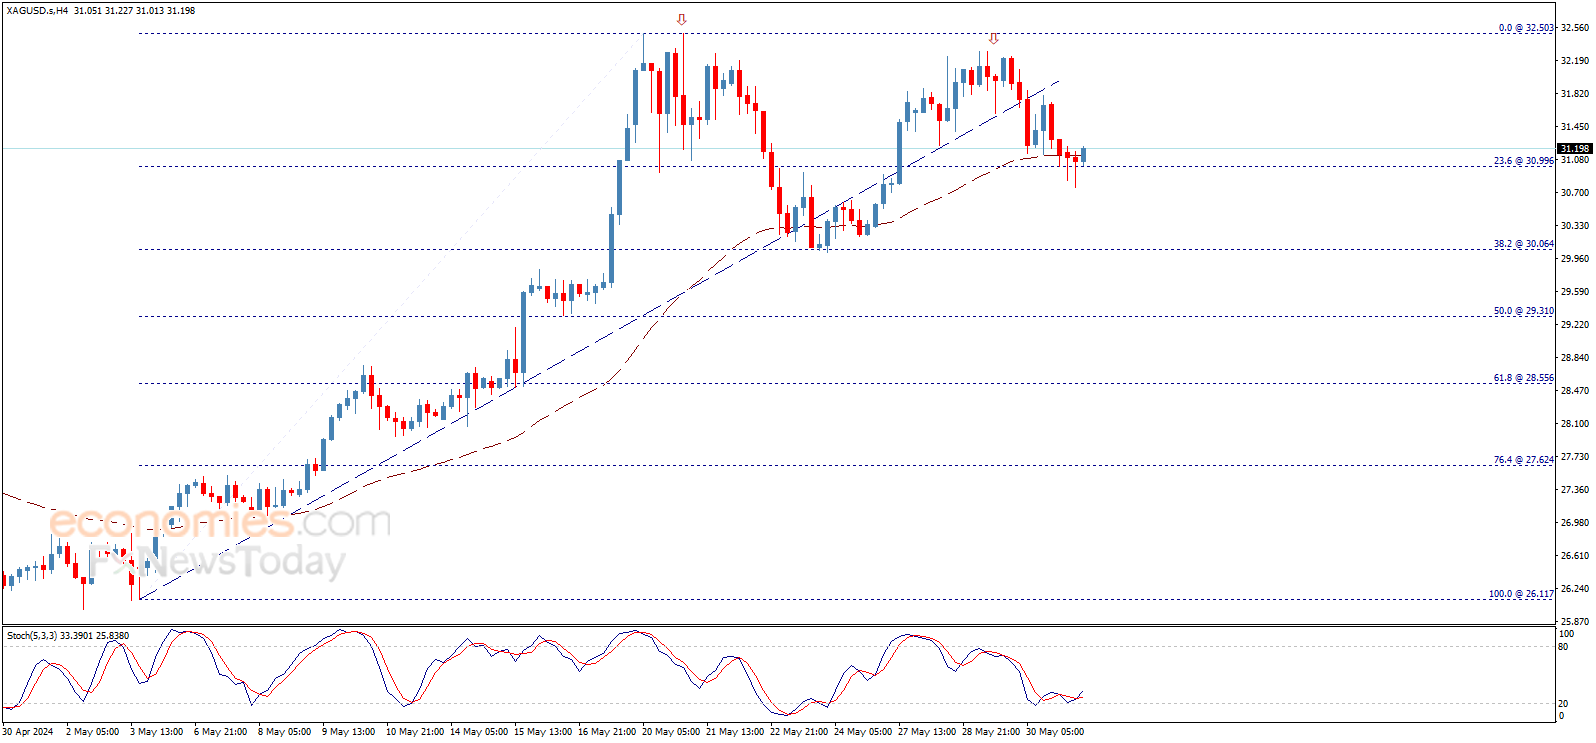Select the 23.6 @ 30.996 Fibonacci level label
Viewport: 1596px width, 743px height.
pos(1523,161)
